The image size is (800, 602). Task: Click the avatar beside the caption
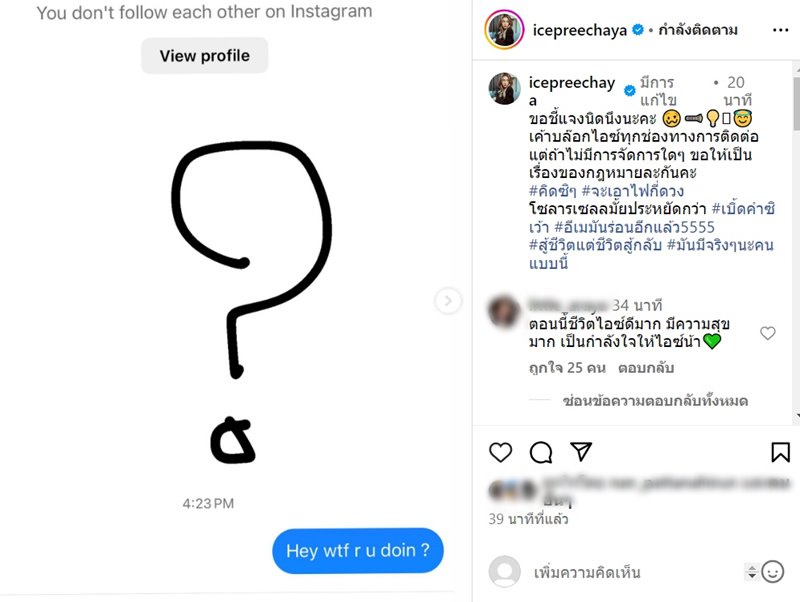pos(504,89)
